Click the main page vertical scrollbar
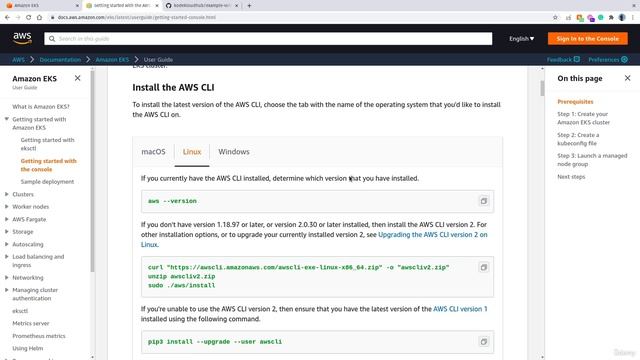 (x=542, y=88)
